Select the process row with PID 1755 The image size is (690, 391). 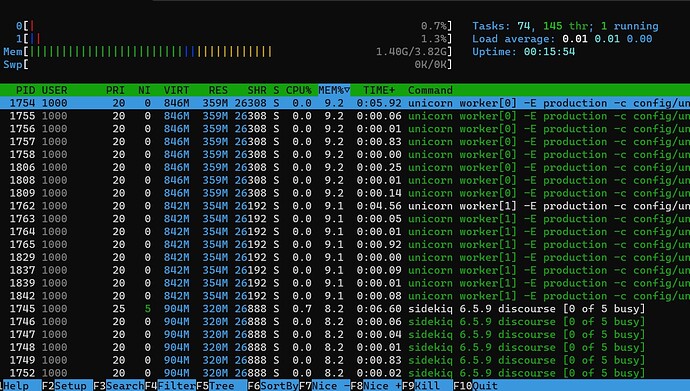[345, 116]
